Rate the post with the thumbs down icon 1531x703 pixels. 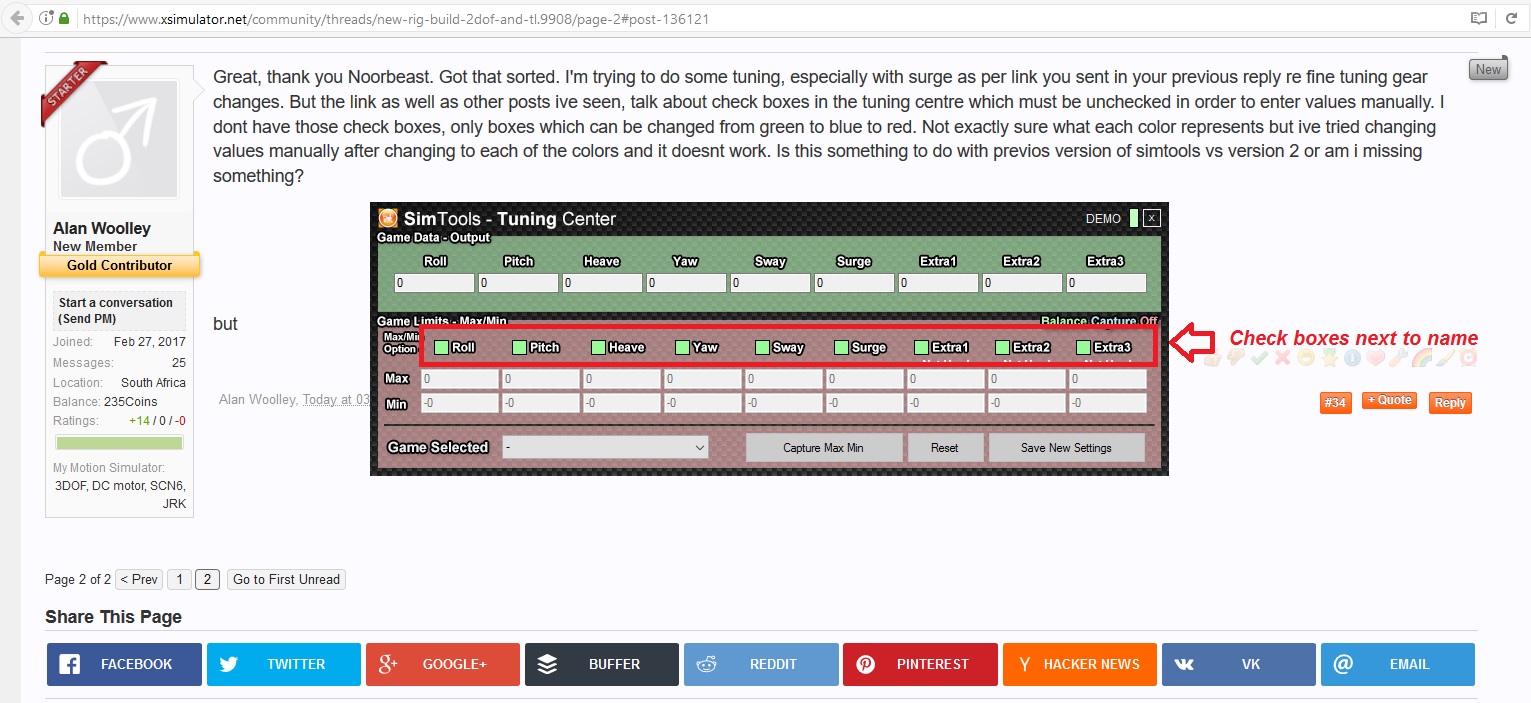pos(1236,357)
